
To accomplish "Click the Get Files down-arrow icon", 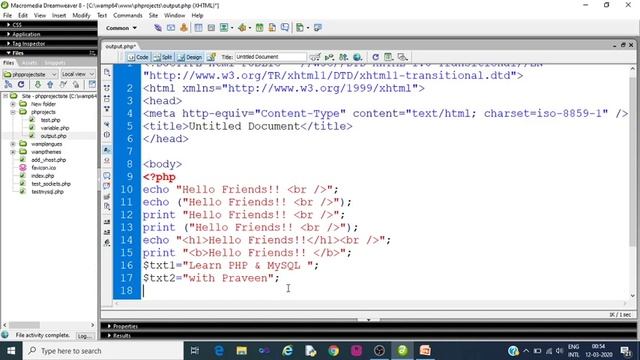I will [38, 84].
